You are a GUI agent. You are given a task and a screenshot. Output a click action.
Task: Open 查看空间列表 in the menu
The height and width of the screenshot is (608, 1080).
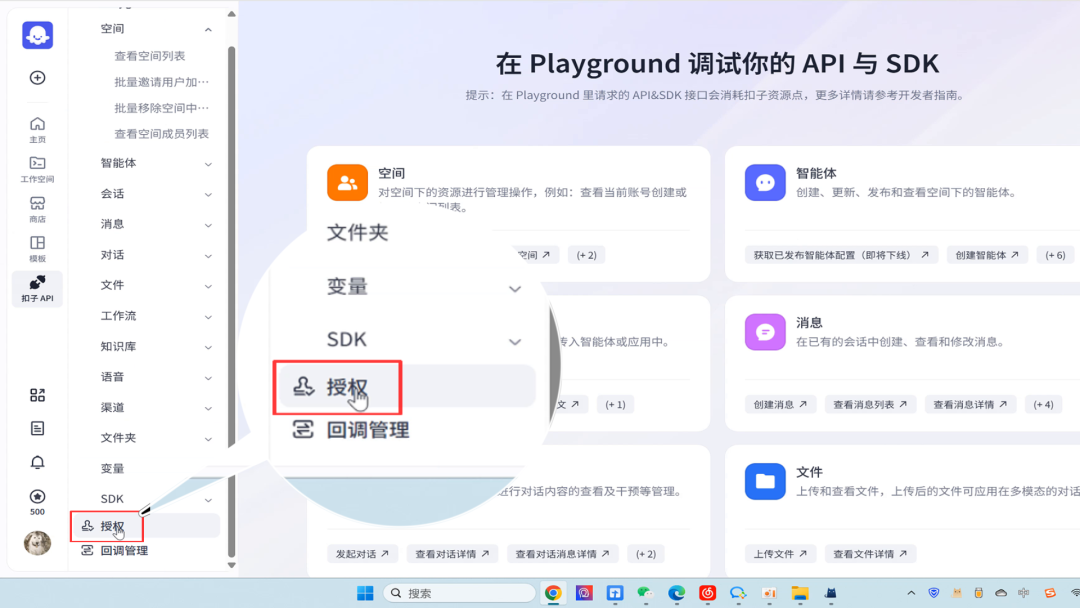coord(149,56)
